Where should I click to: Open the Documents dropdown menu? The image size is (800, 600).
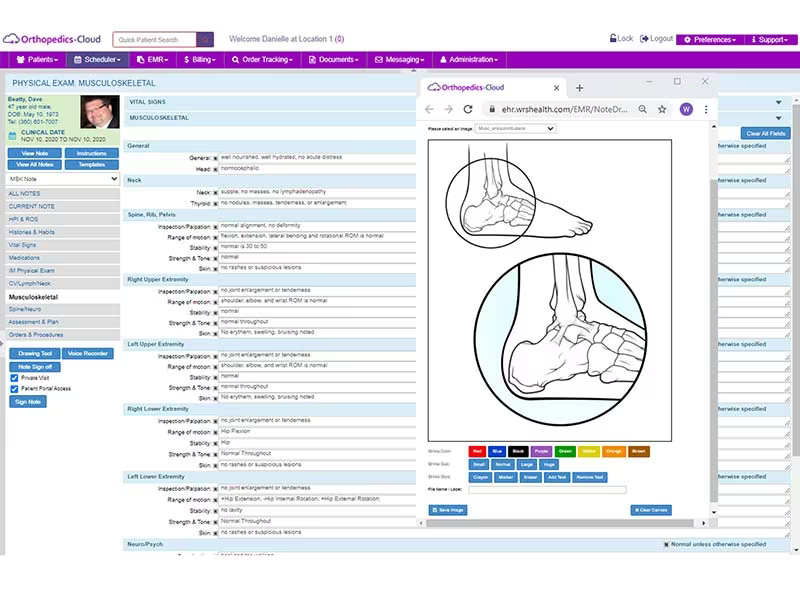pos(334,60)
